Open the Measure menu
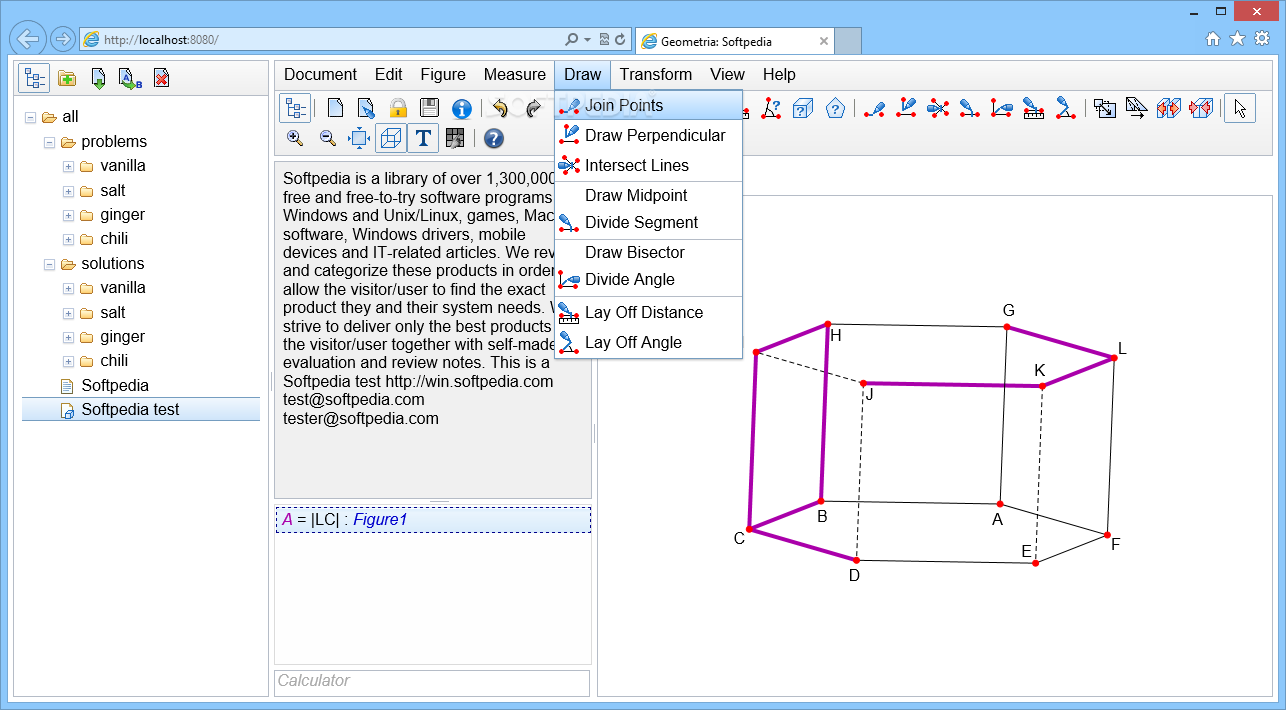Screen dimensions: 1286x710 [x=514, y=74]
